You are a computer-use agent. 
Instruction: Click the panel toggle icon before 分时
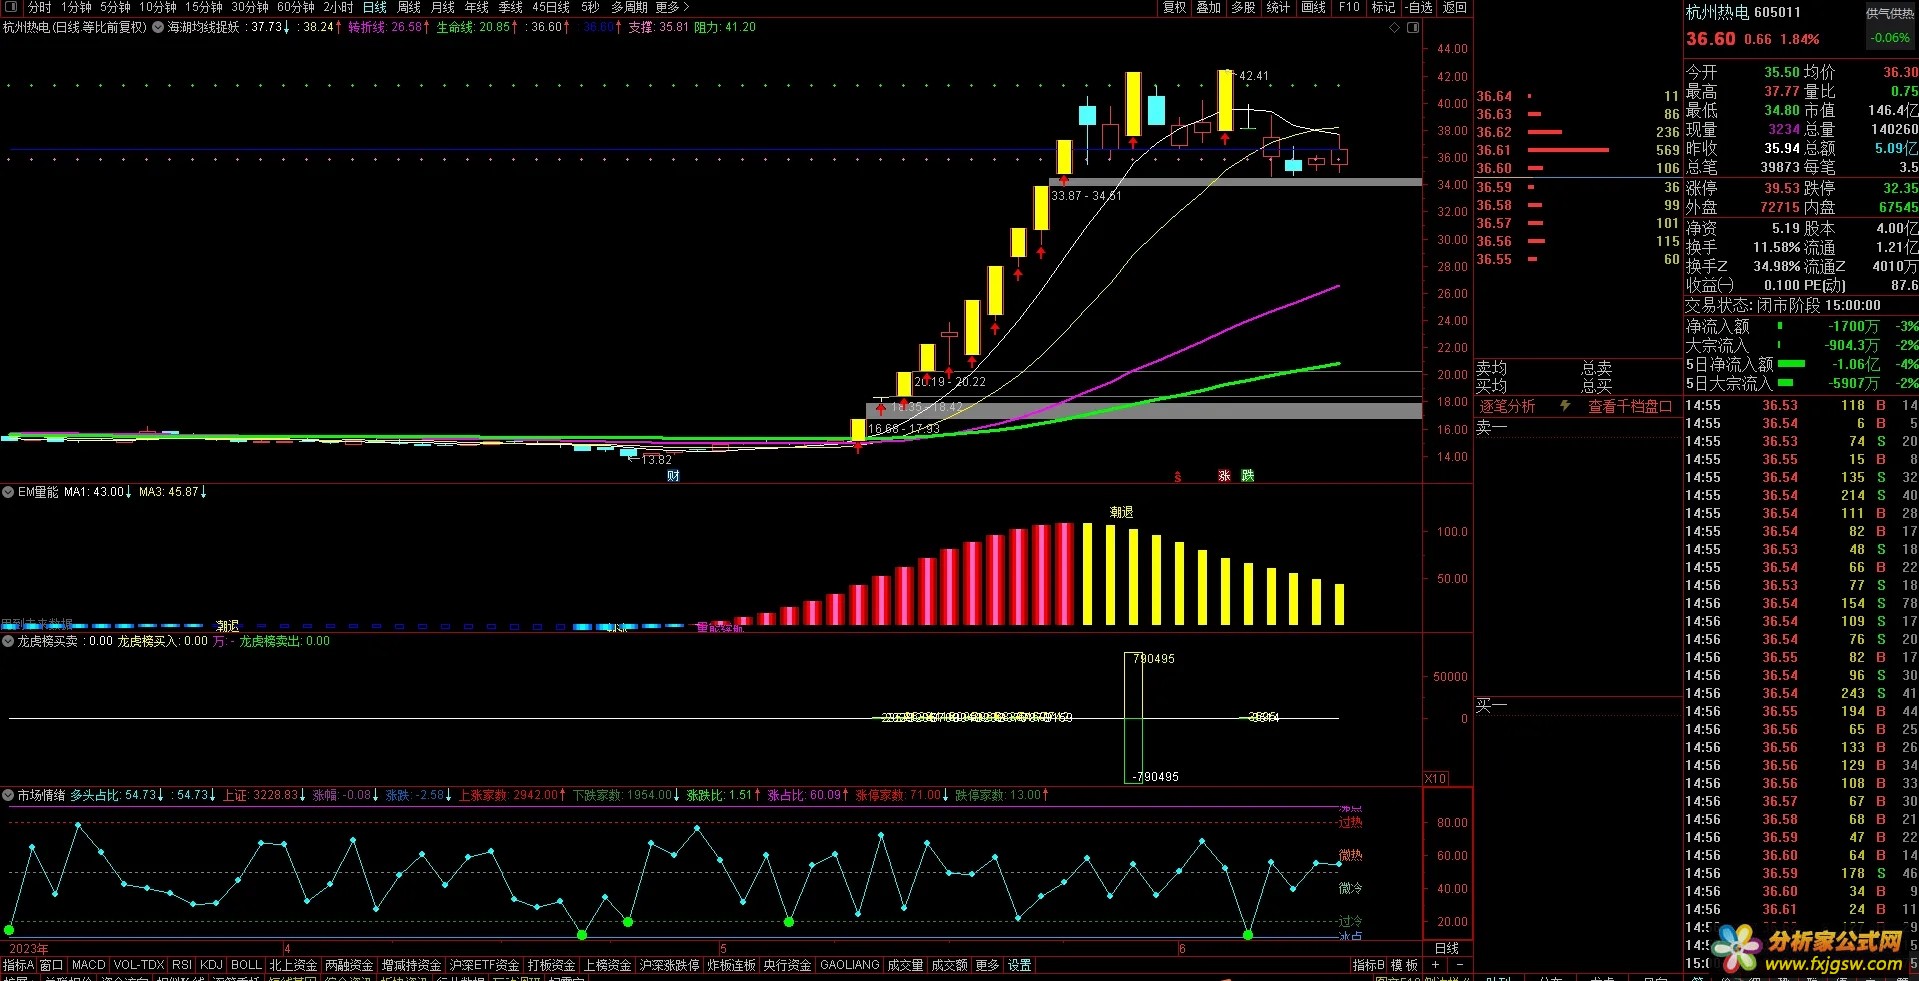[x=12, y=7]
